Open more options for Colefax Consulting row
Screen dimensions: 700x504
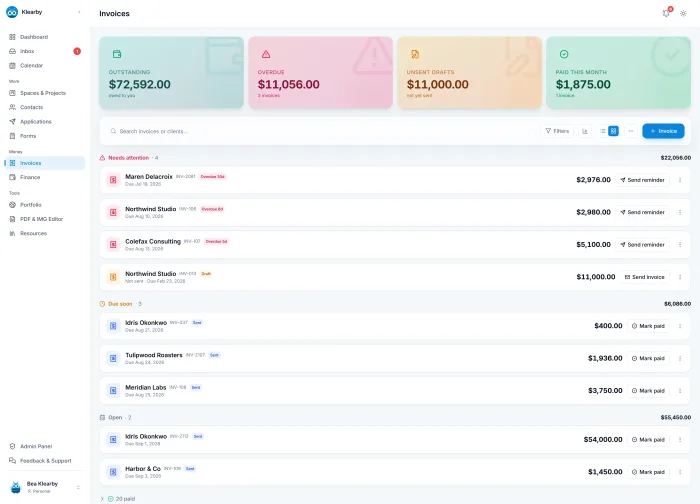(680, 245)
